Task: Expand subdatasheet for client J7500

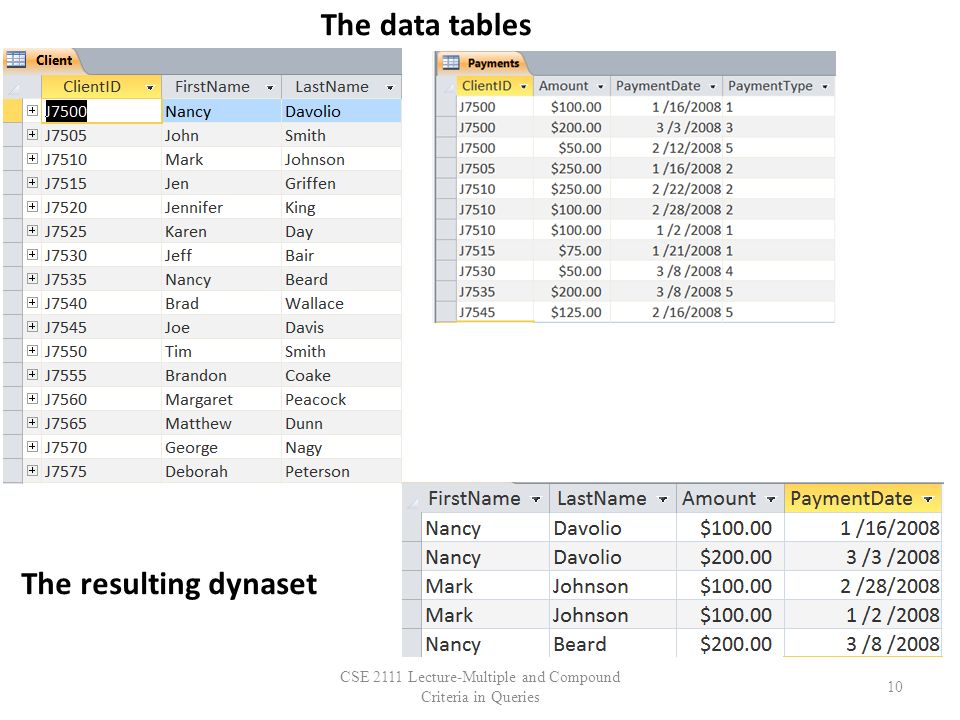Action: (x=32, y=110)
